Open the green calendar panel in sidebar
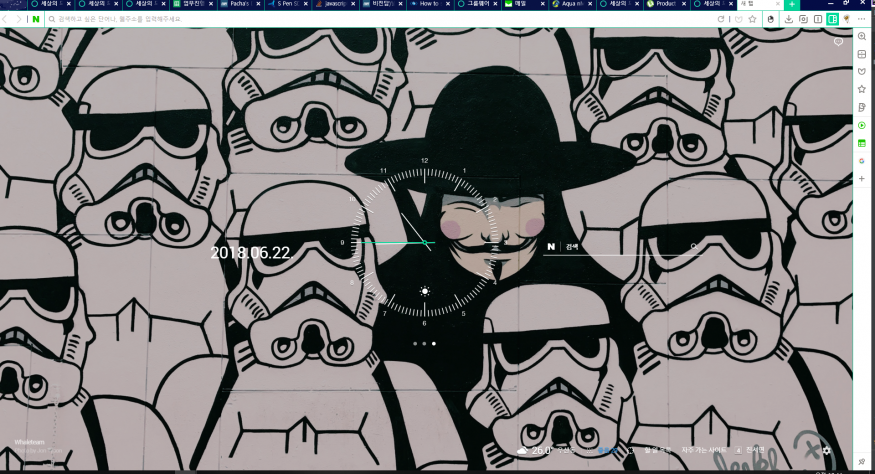Screen dimensions: 875x474 click(862, 143)
